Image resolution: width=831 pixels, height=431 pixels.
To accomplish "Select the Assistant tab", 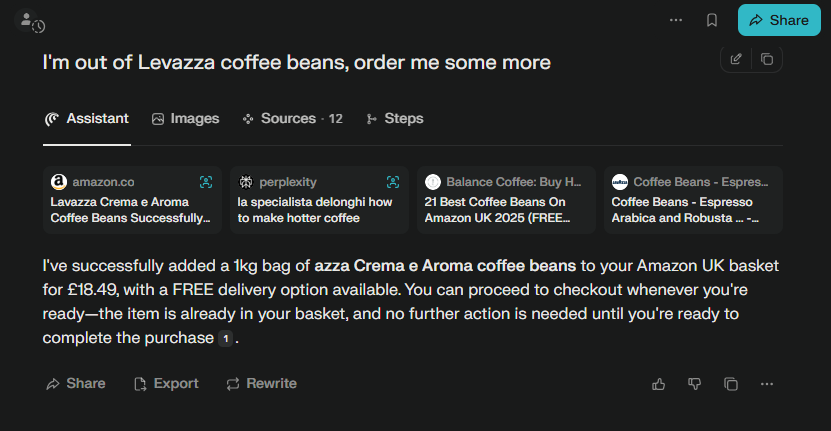I will (87, 119).
